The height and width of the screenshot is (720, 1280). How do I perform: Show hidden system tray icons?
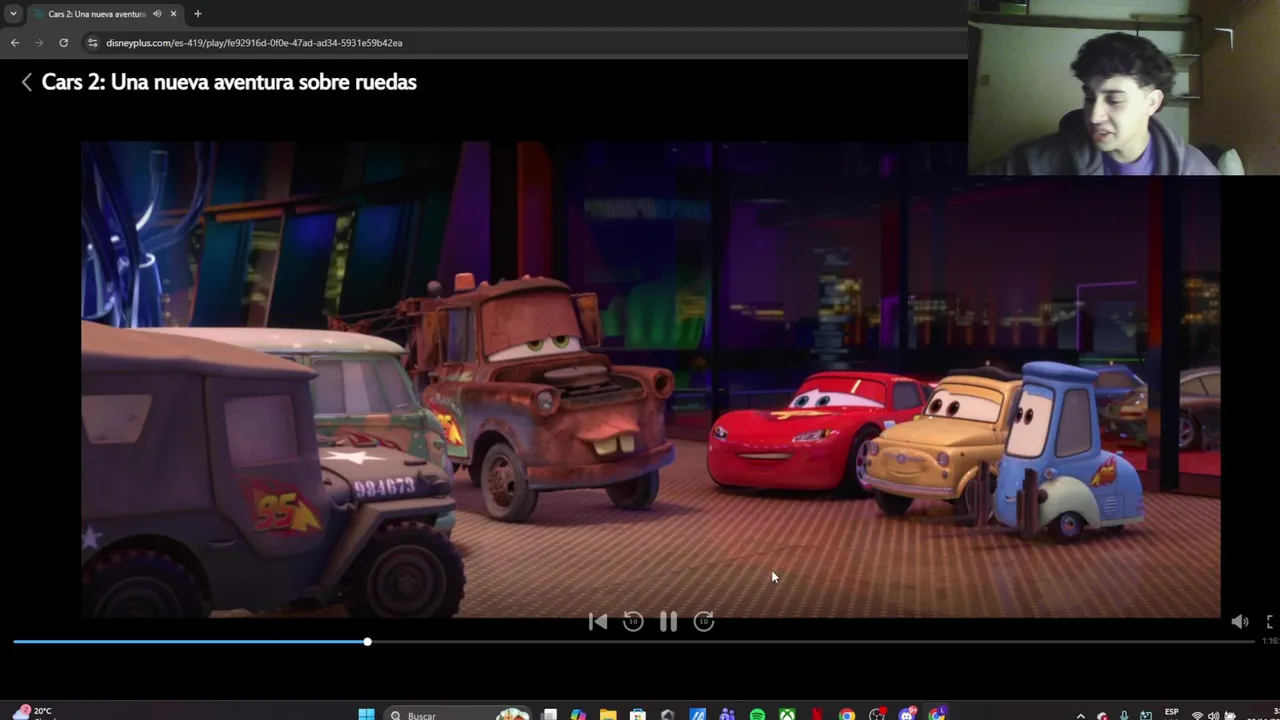point(1080,716)
